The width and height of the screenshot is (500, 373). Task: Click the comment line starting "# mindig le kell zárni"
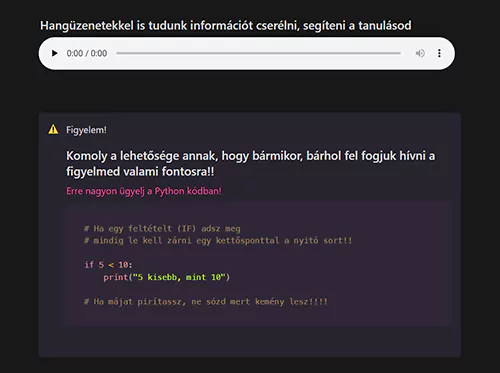218,240
